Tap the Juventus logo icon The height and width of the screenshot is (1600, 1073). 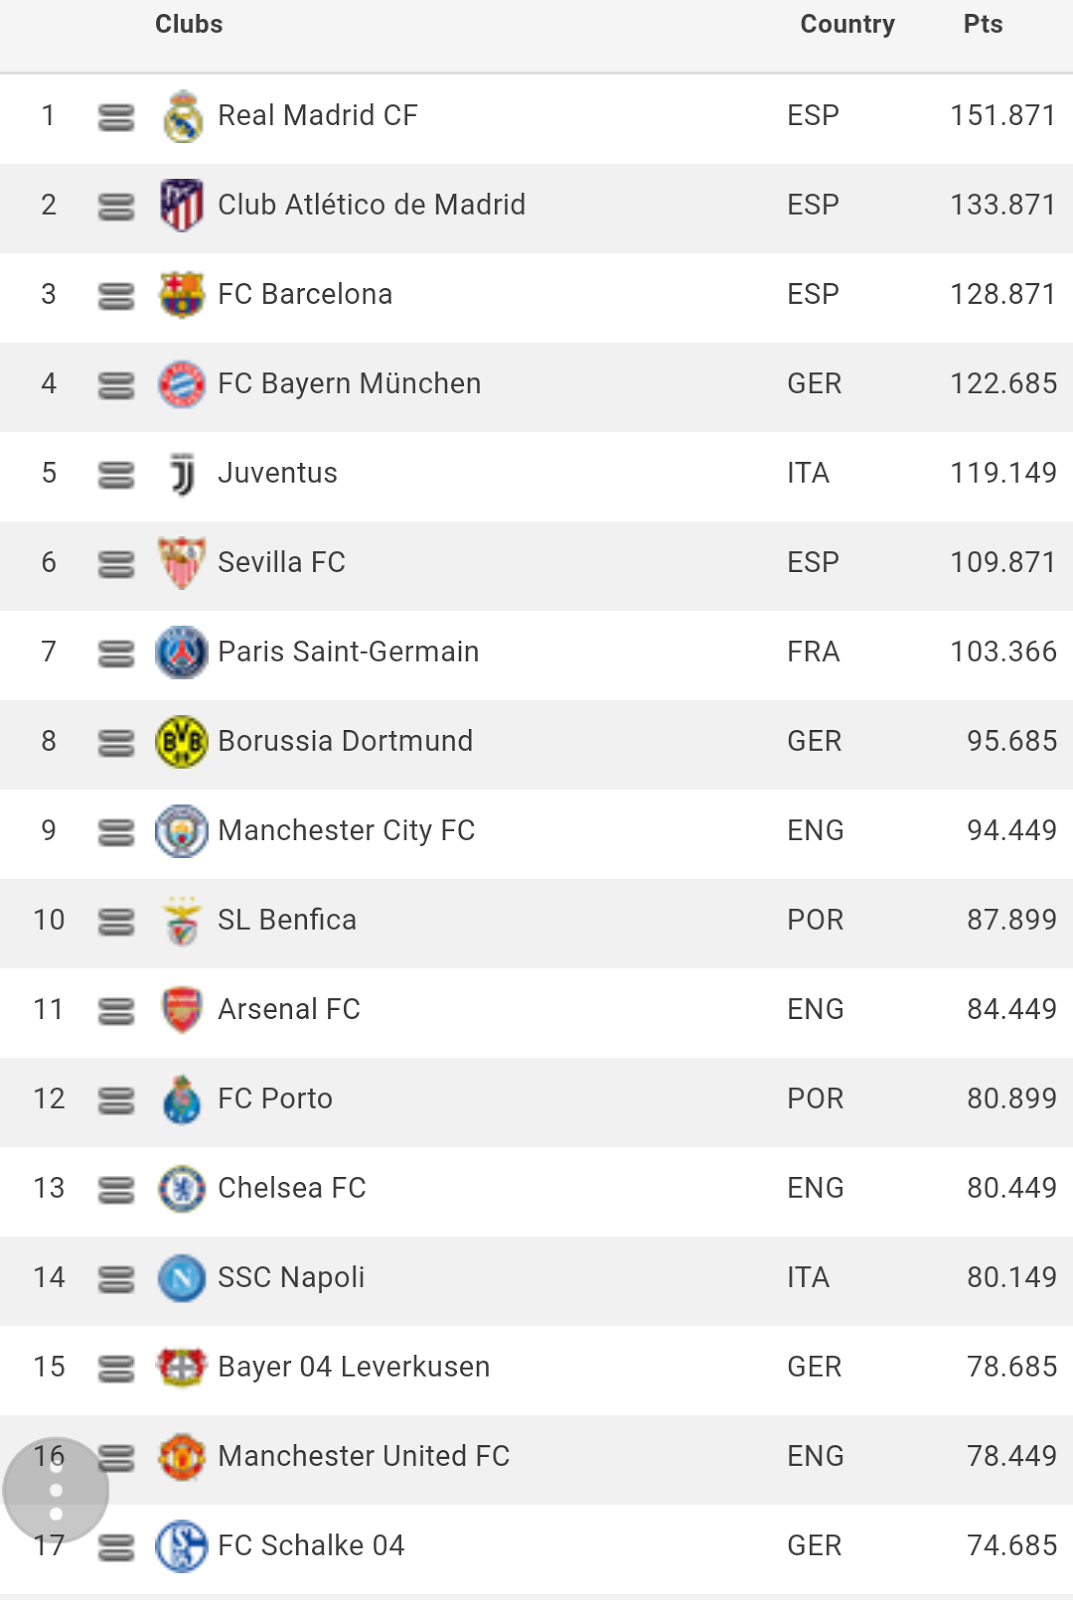pyautogui.click(x=182, y=474)
